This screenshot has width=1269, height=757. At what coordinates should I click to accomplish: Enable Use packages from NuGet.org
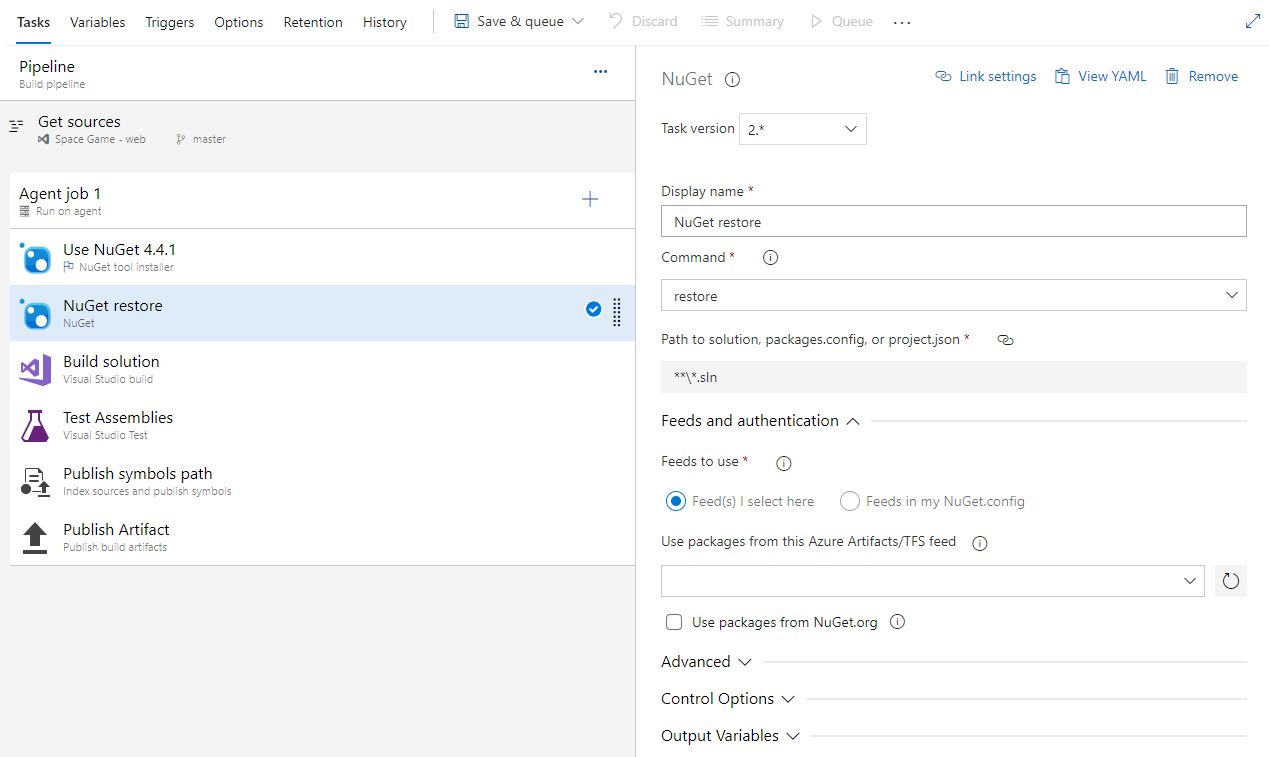[674, 622]
